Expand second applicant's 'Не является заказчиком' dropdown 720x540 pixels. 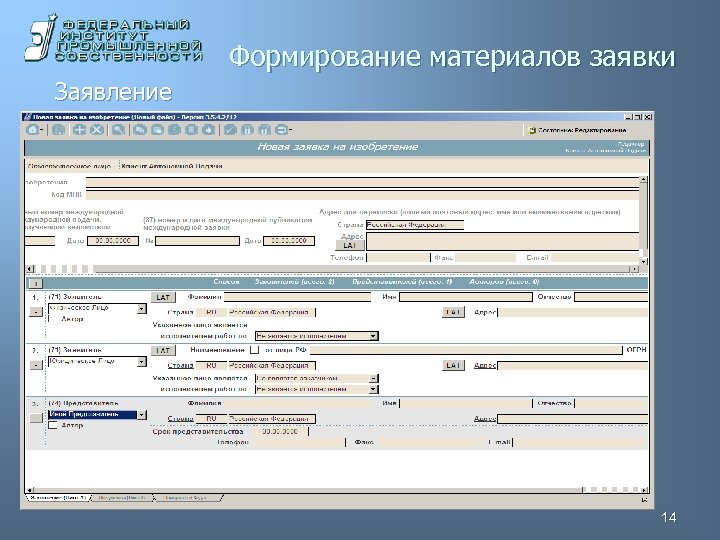click(374, 378)
